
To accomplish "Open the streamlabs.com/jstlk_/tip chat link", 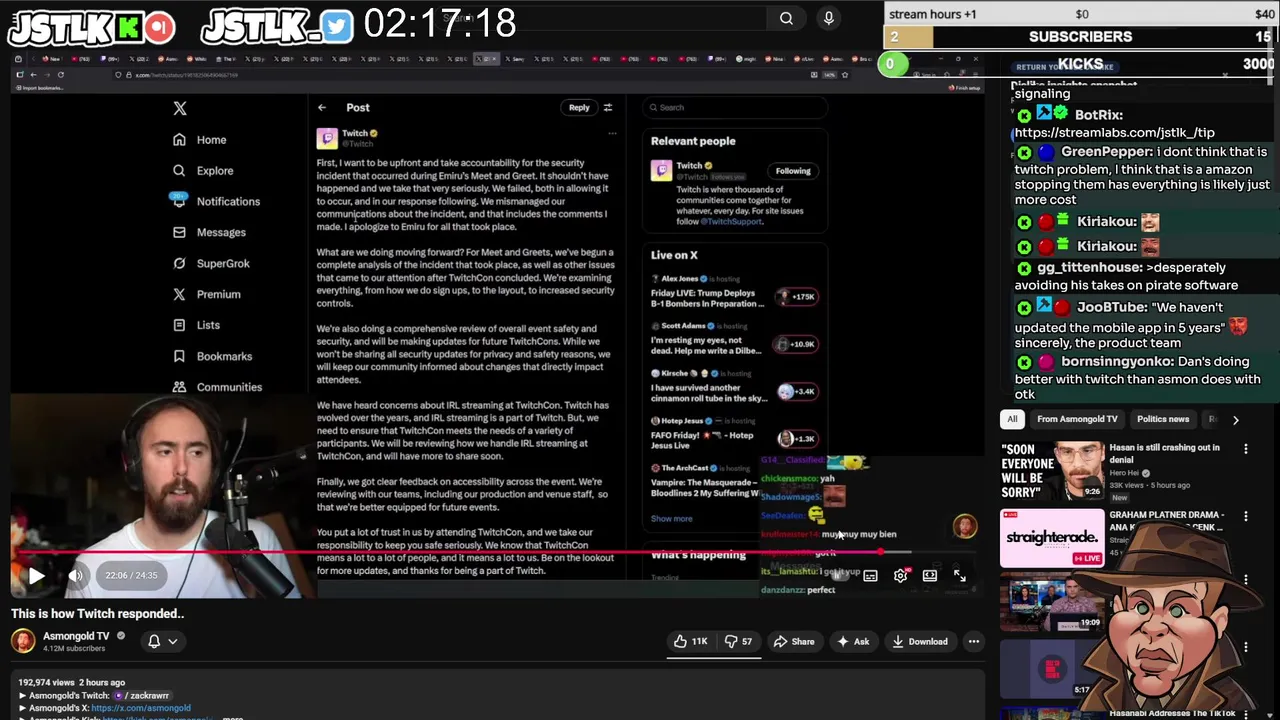I will pos(1115,132).
